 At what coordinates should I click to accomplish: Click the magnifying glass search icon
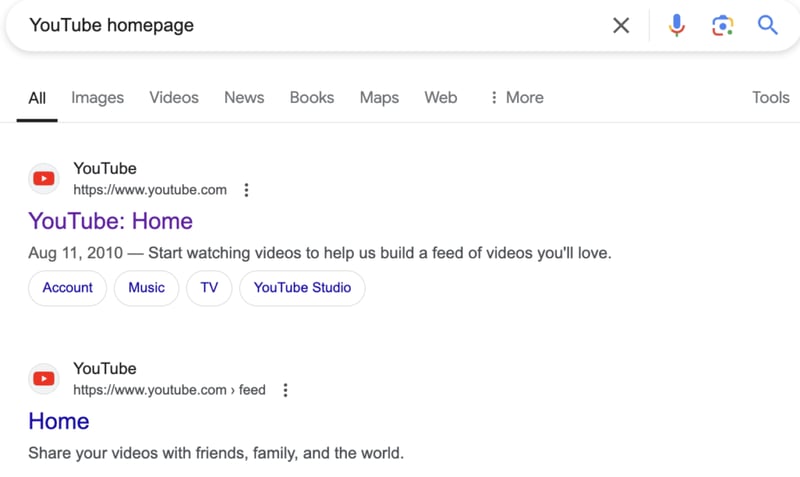767,25
